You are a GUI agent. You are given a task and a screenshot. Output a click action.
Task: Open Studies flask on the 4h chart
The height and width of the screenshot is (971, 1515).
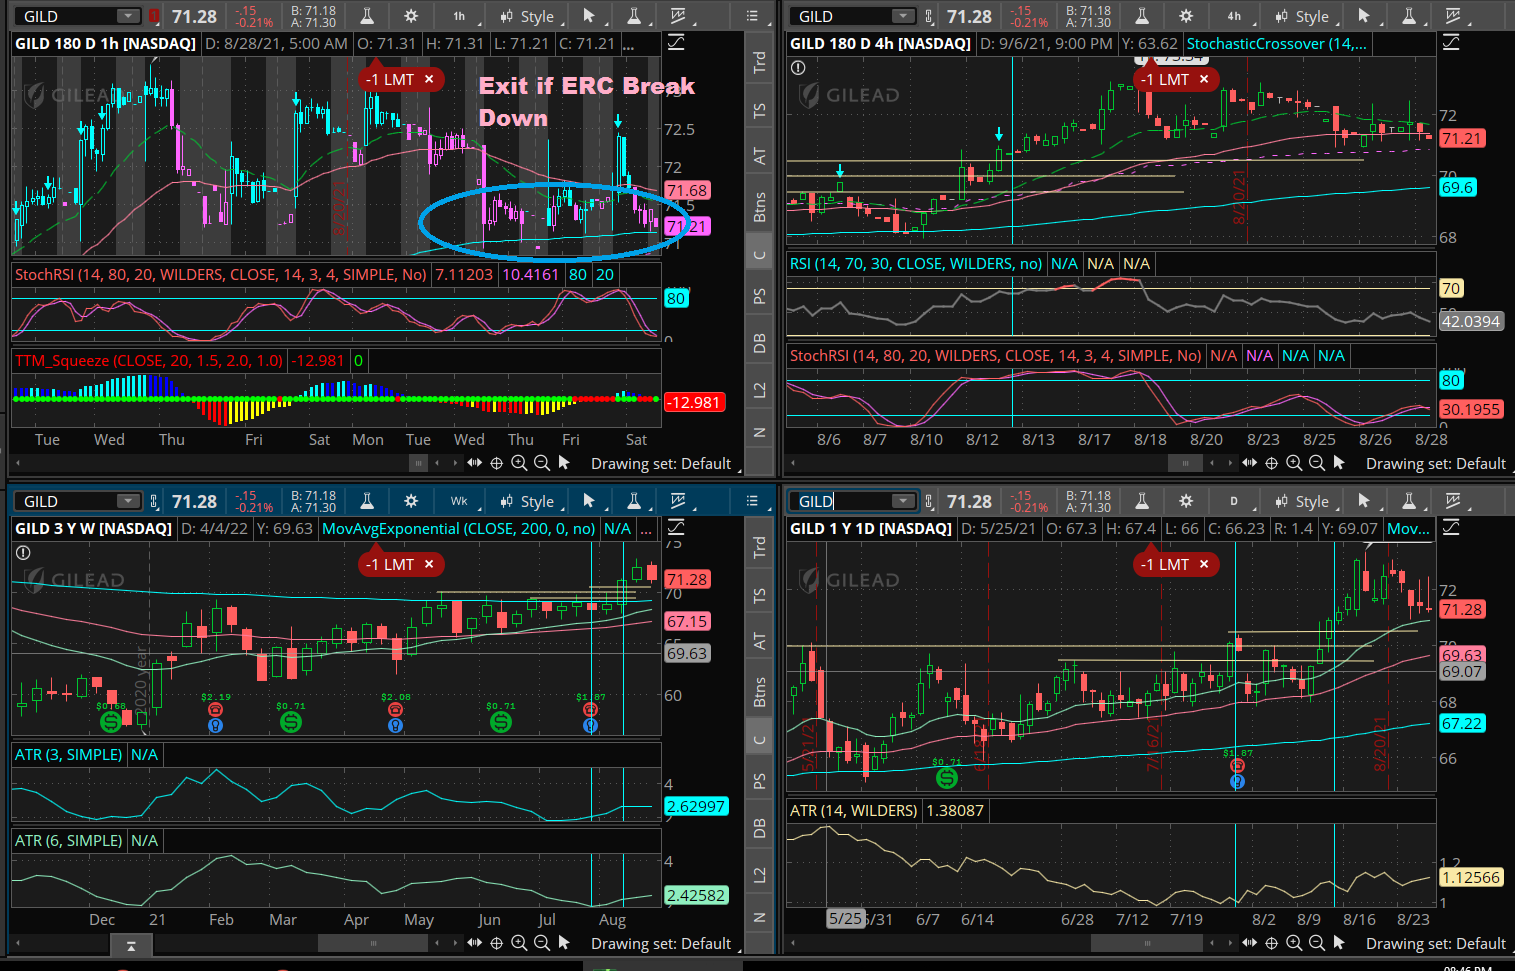(1142, 16)
